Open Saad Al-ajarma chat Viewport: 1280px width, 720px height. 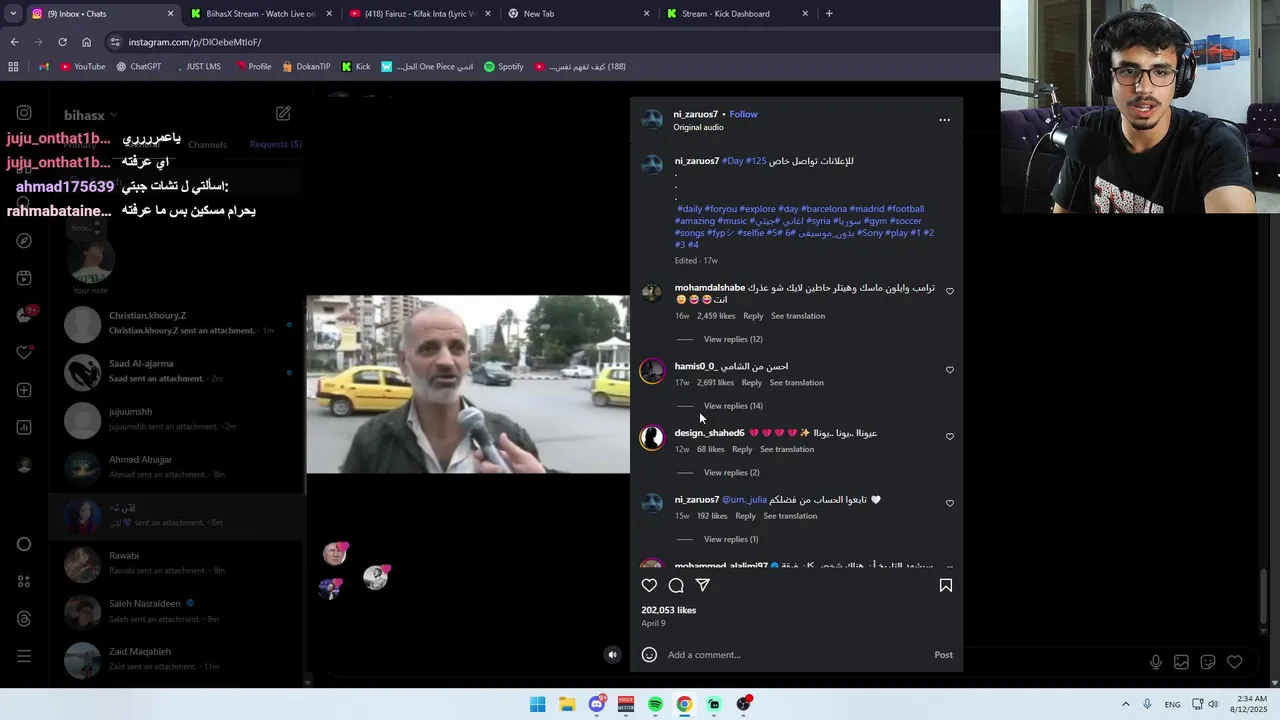[176, 372]
